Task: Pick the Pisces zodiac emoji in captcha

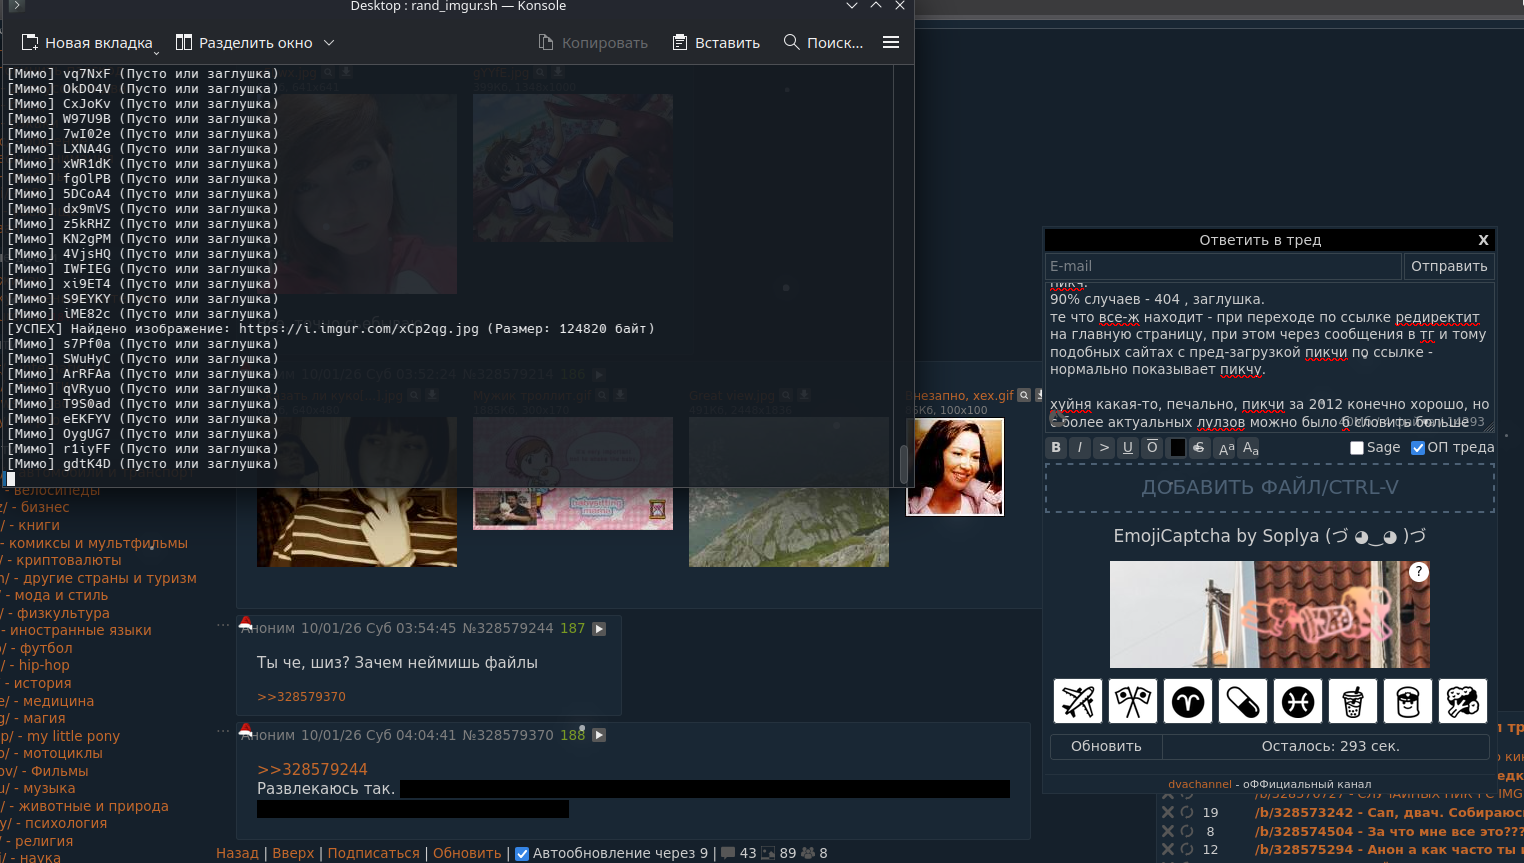Action: pyautogui.click(x=1298, y=701)
